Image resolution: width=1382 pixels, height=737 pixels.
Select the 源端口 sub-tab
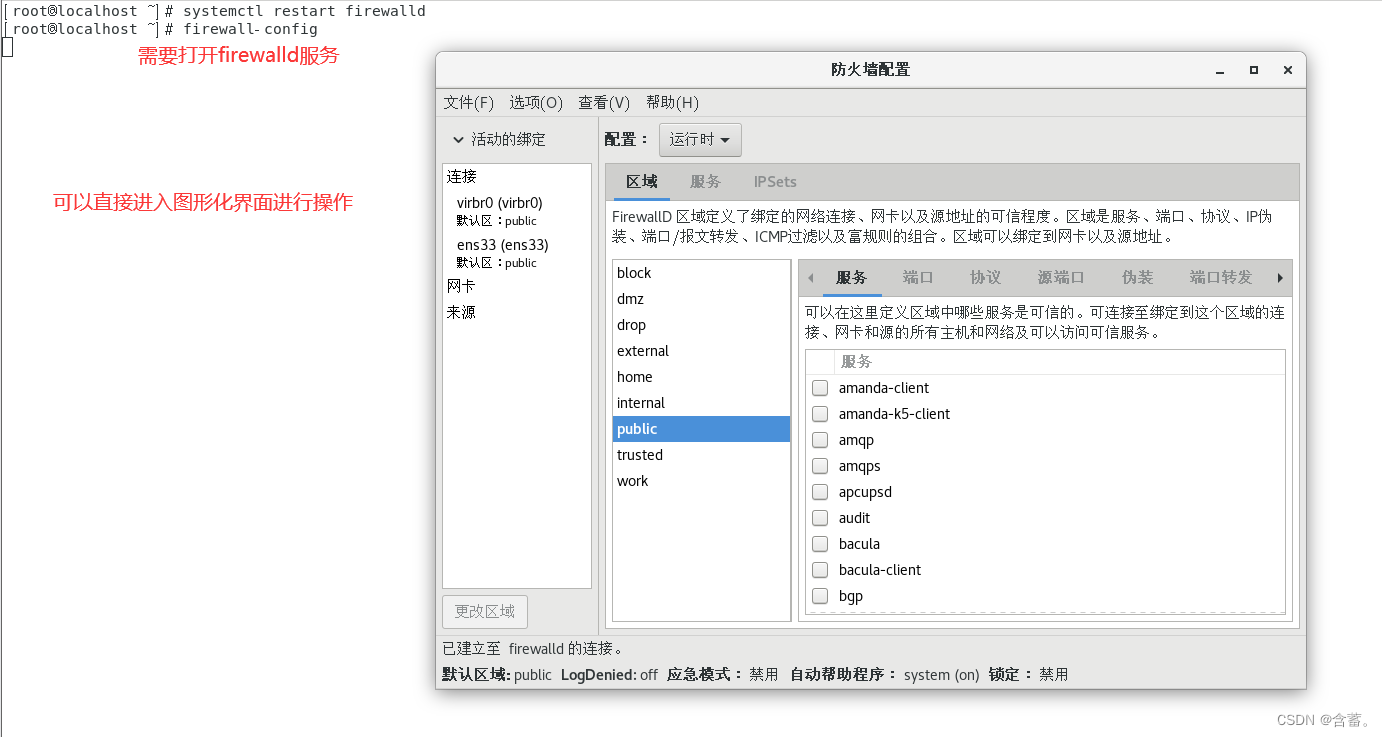click(1061, 278)
